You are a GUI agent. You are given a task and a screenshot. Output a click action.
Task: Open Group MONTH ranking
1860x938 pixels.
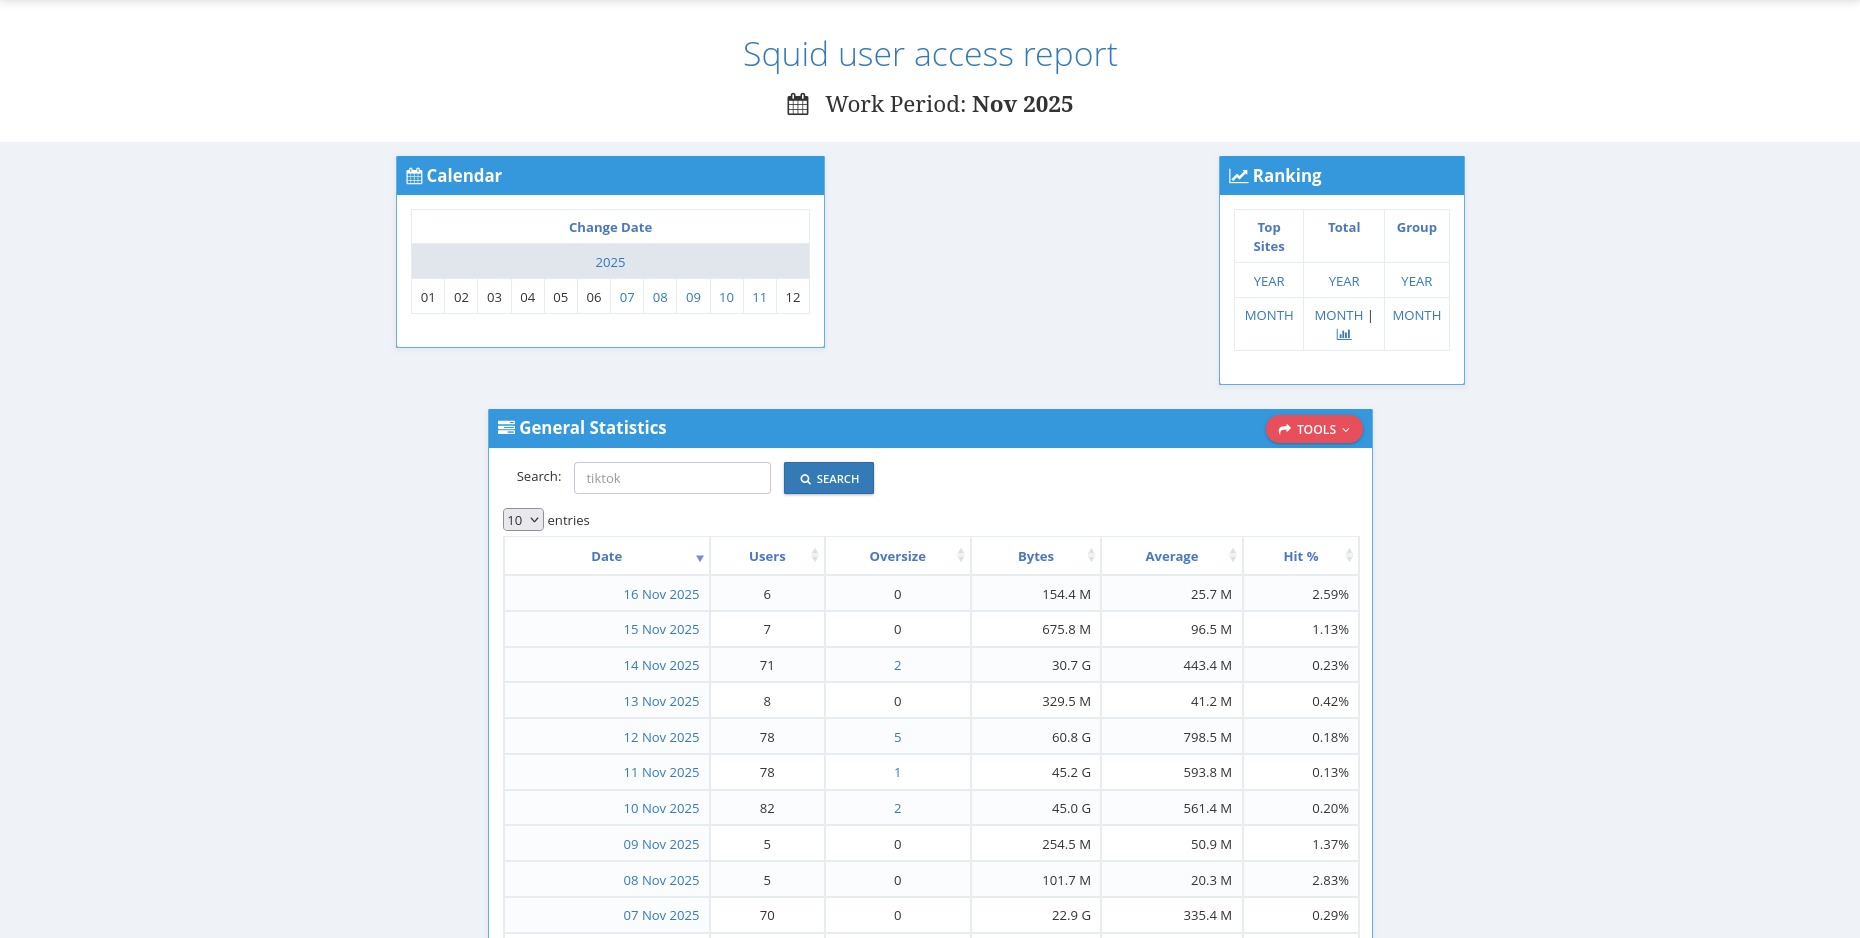point(1416,315)
